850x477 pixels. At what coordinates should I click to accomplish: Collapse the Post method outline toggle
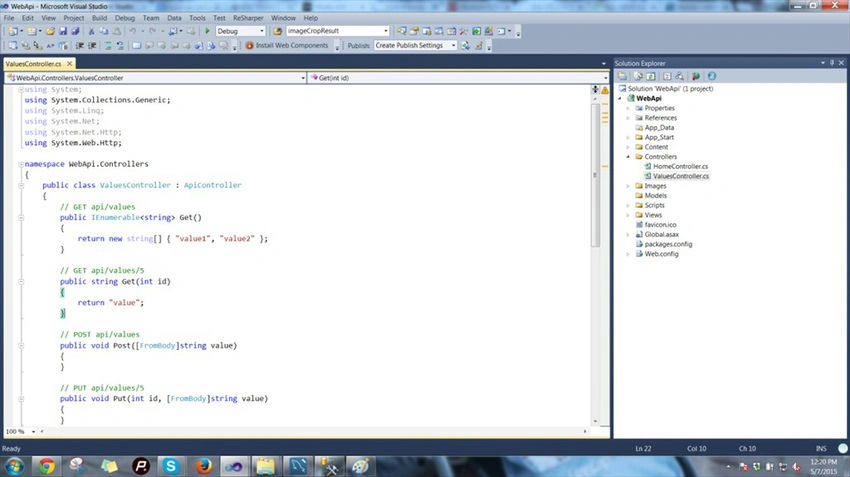21,345
